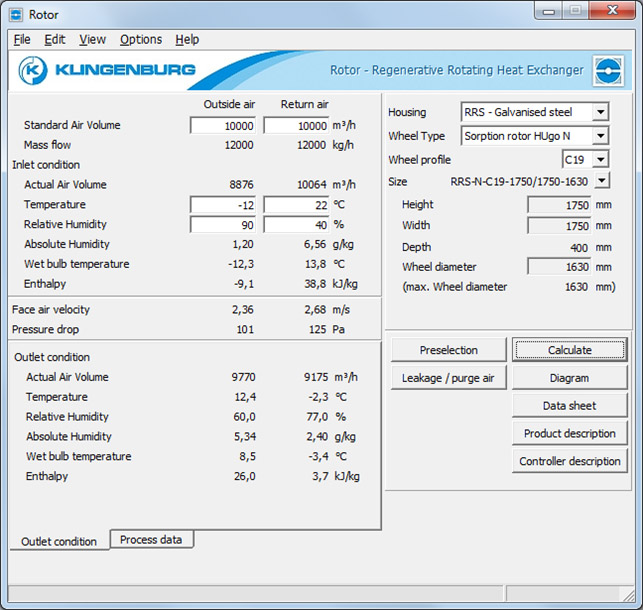This screenshot has width=643, height=610.
Task: Open the Options menu
Action: [x=140, y=39]
